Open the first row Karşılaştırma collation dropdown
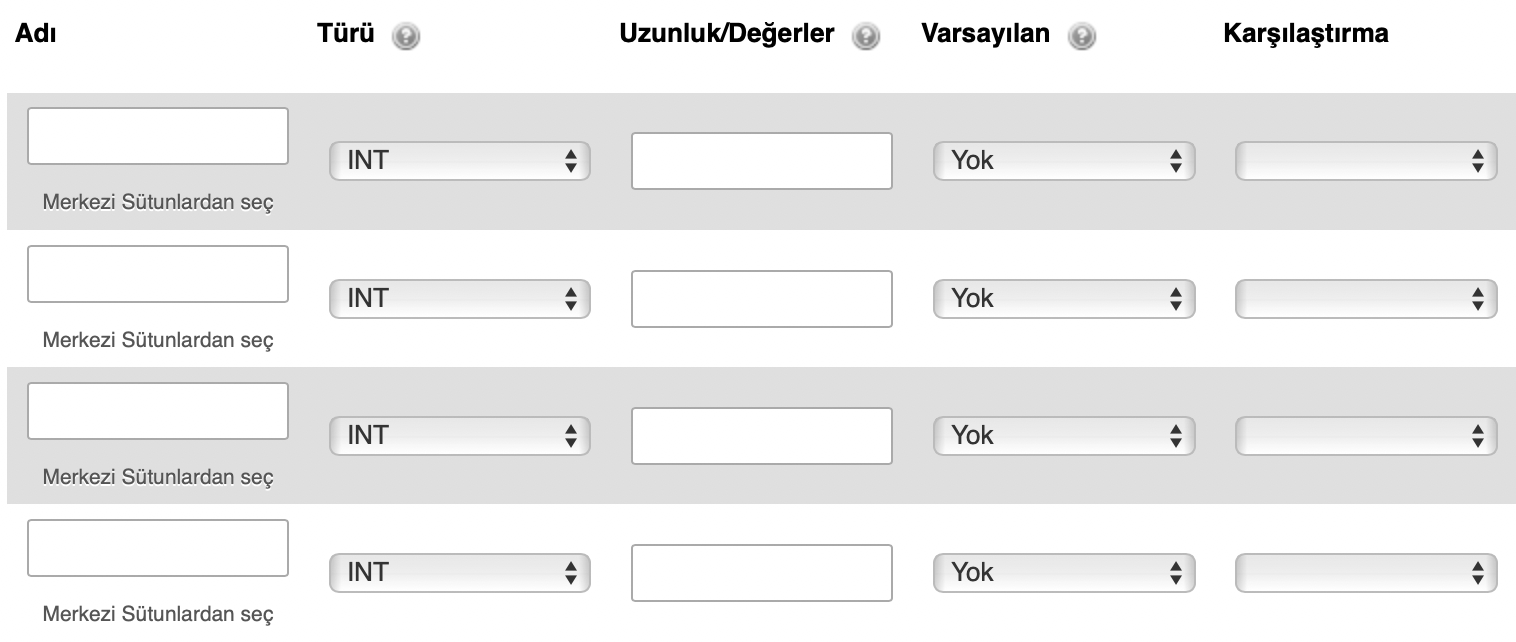This screenshot has width=1516, height=642. click(1366, 161)
